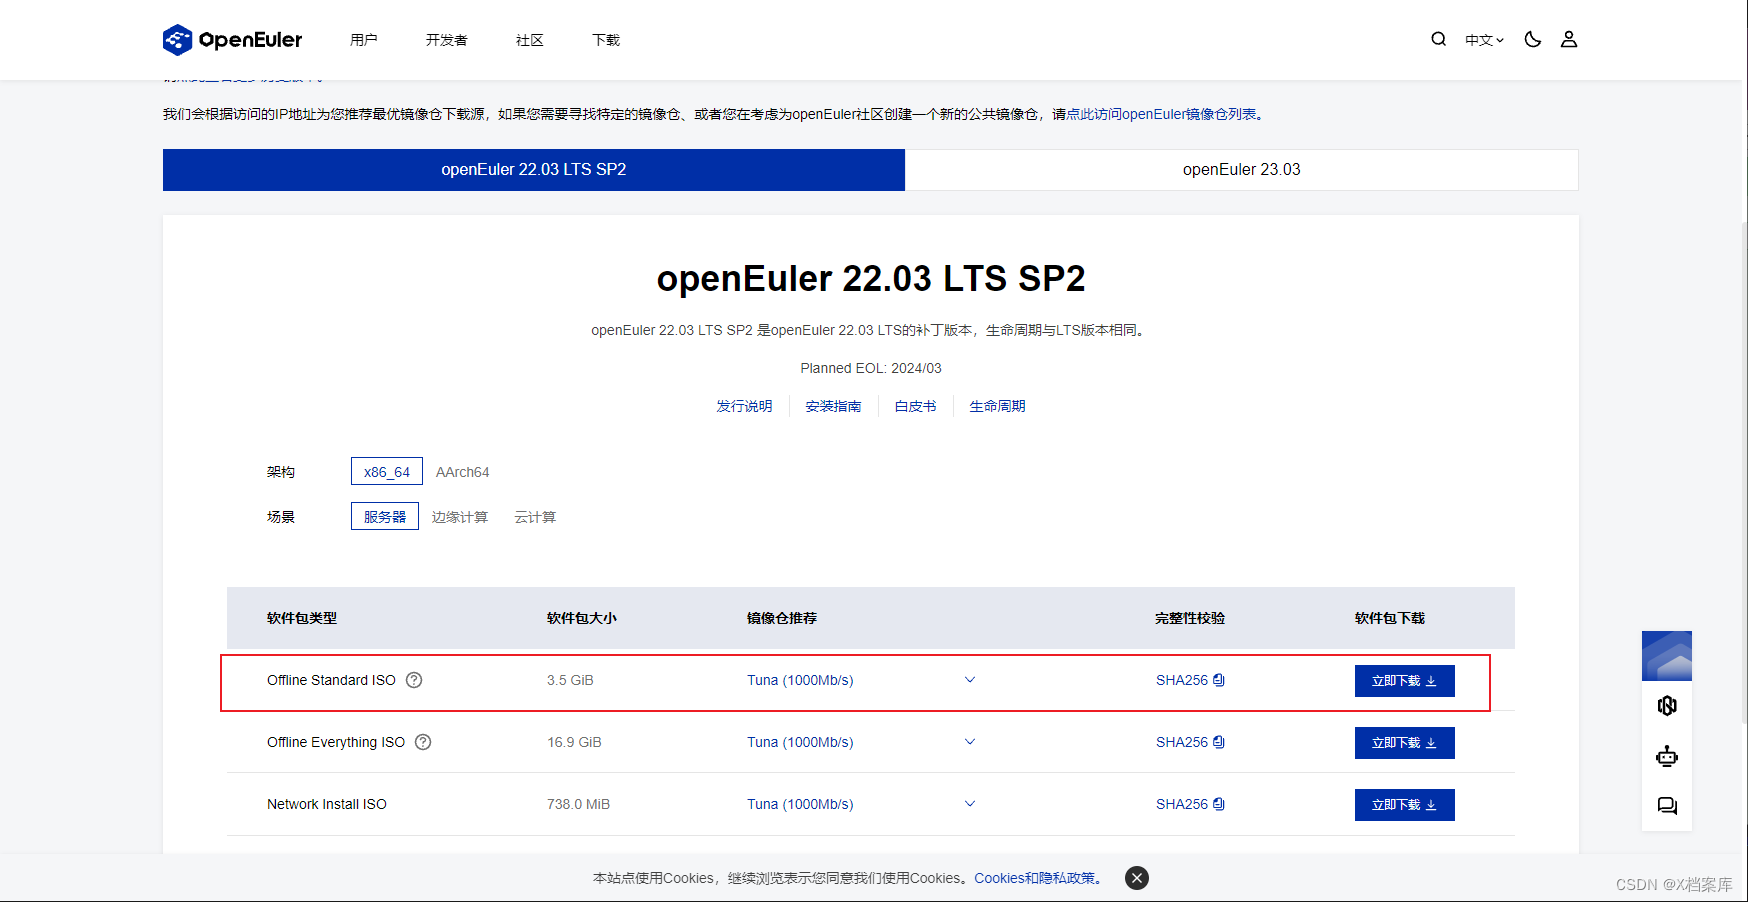Close the cookies notice banner
The image size is (1748, 902).
[x=1137, y=878]
